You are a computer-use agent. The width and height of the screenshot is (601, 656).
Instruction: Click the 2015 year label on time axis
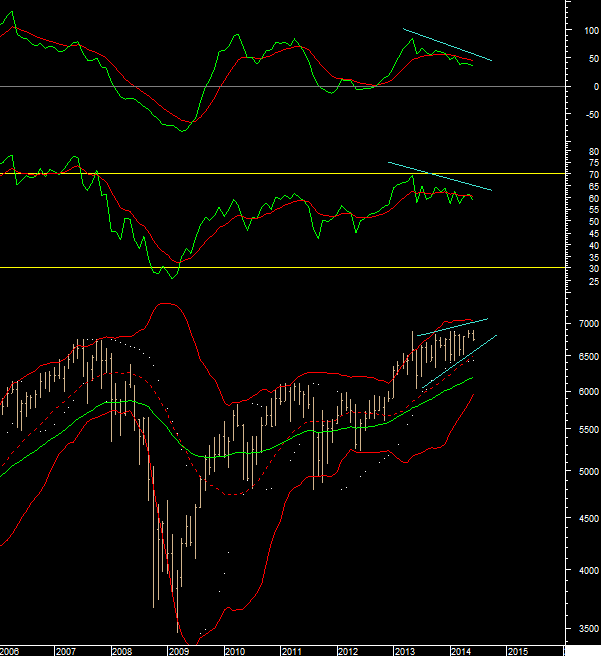(x=518, y=651)
